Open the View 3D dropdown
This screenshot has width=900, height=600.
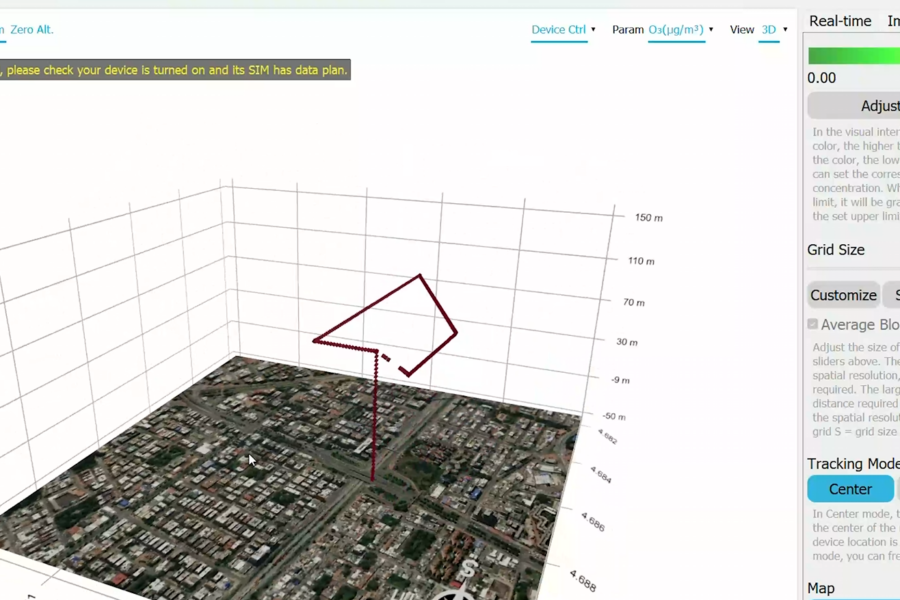click(772, 30)
